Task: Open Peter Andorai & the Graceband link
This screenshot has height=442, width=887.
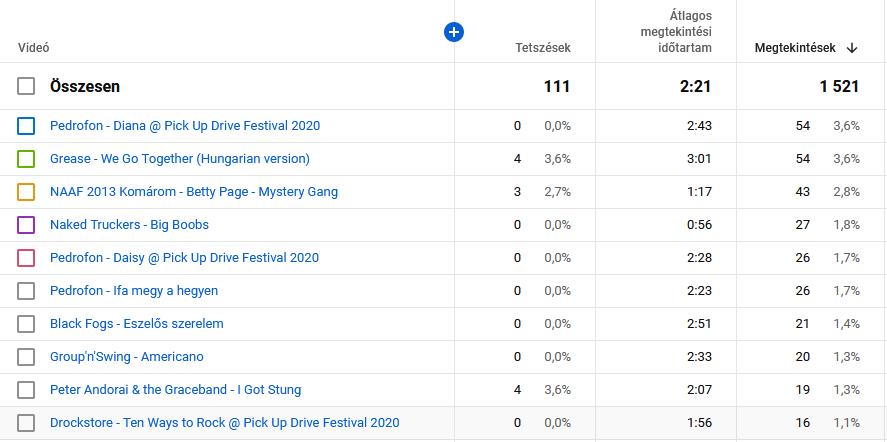Action: coord(175,390)
